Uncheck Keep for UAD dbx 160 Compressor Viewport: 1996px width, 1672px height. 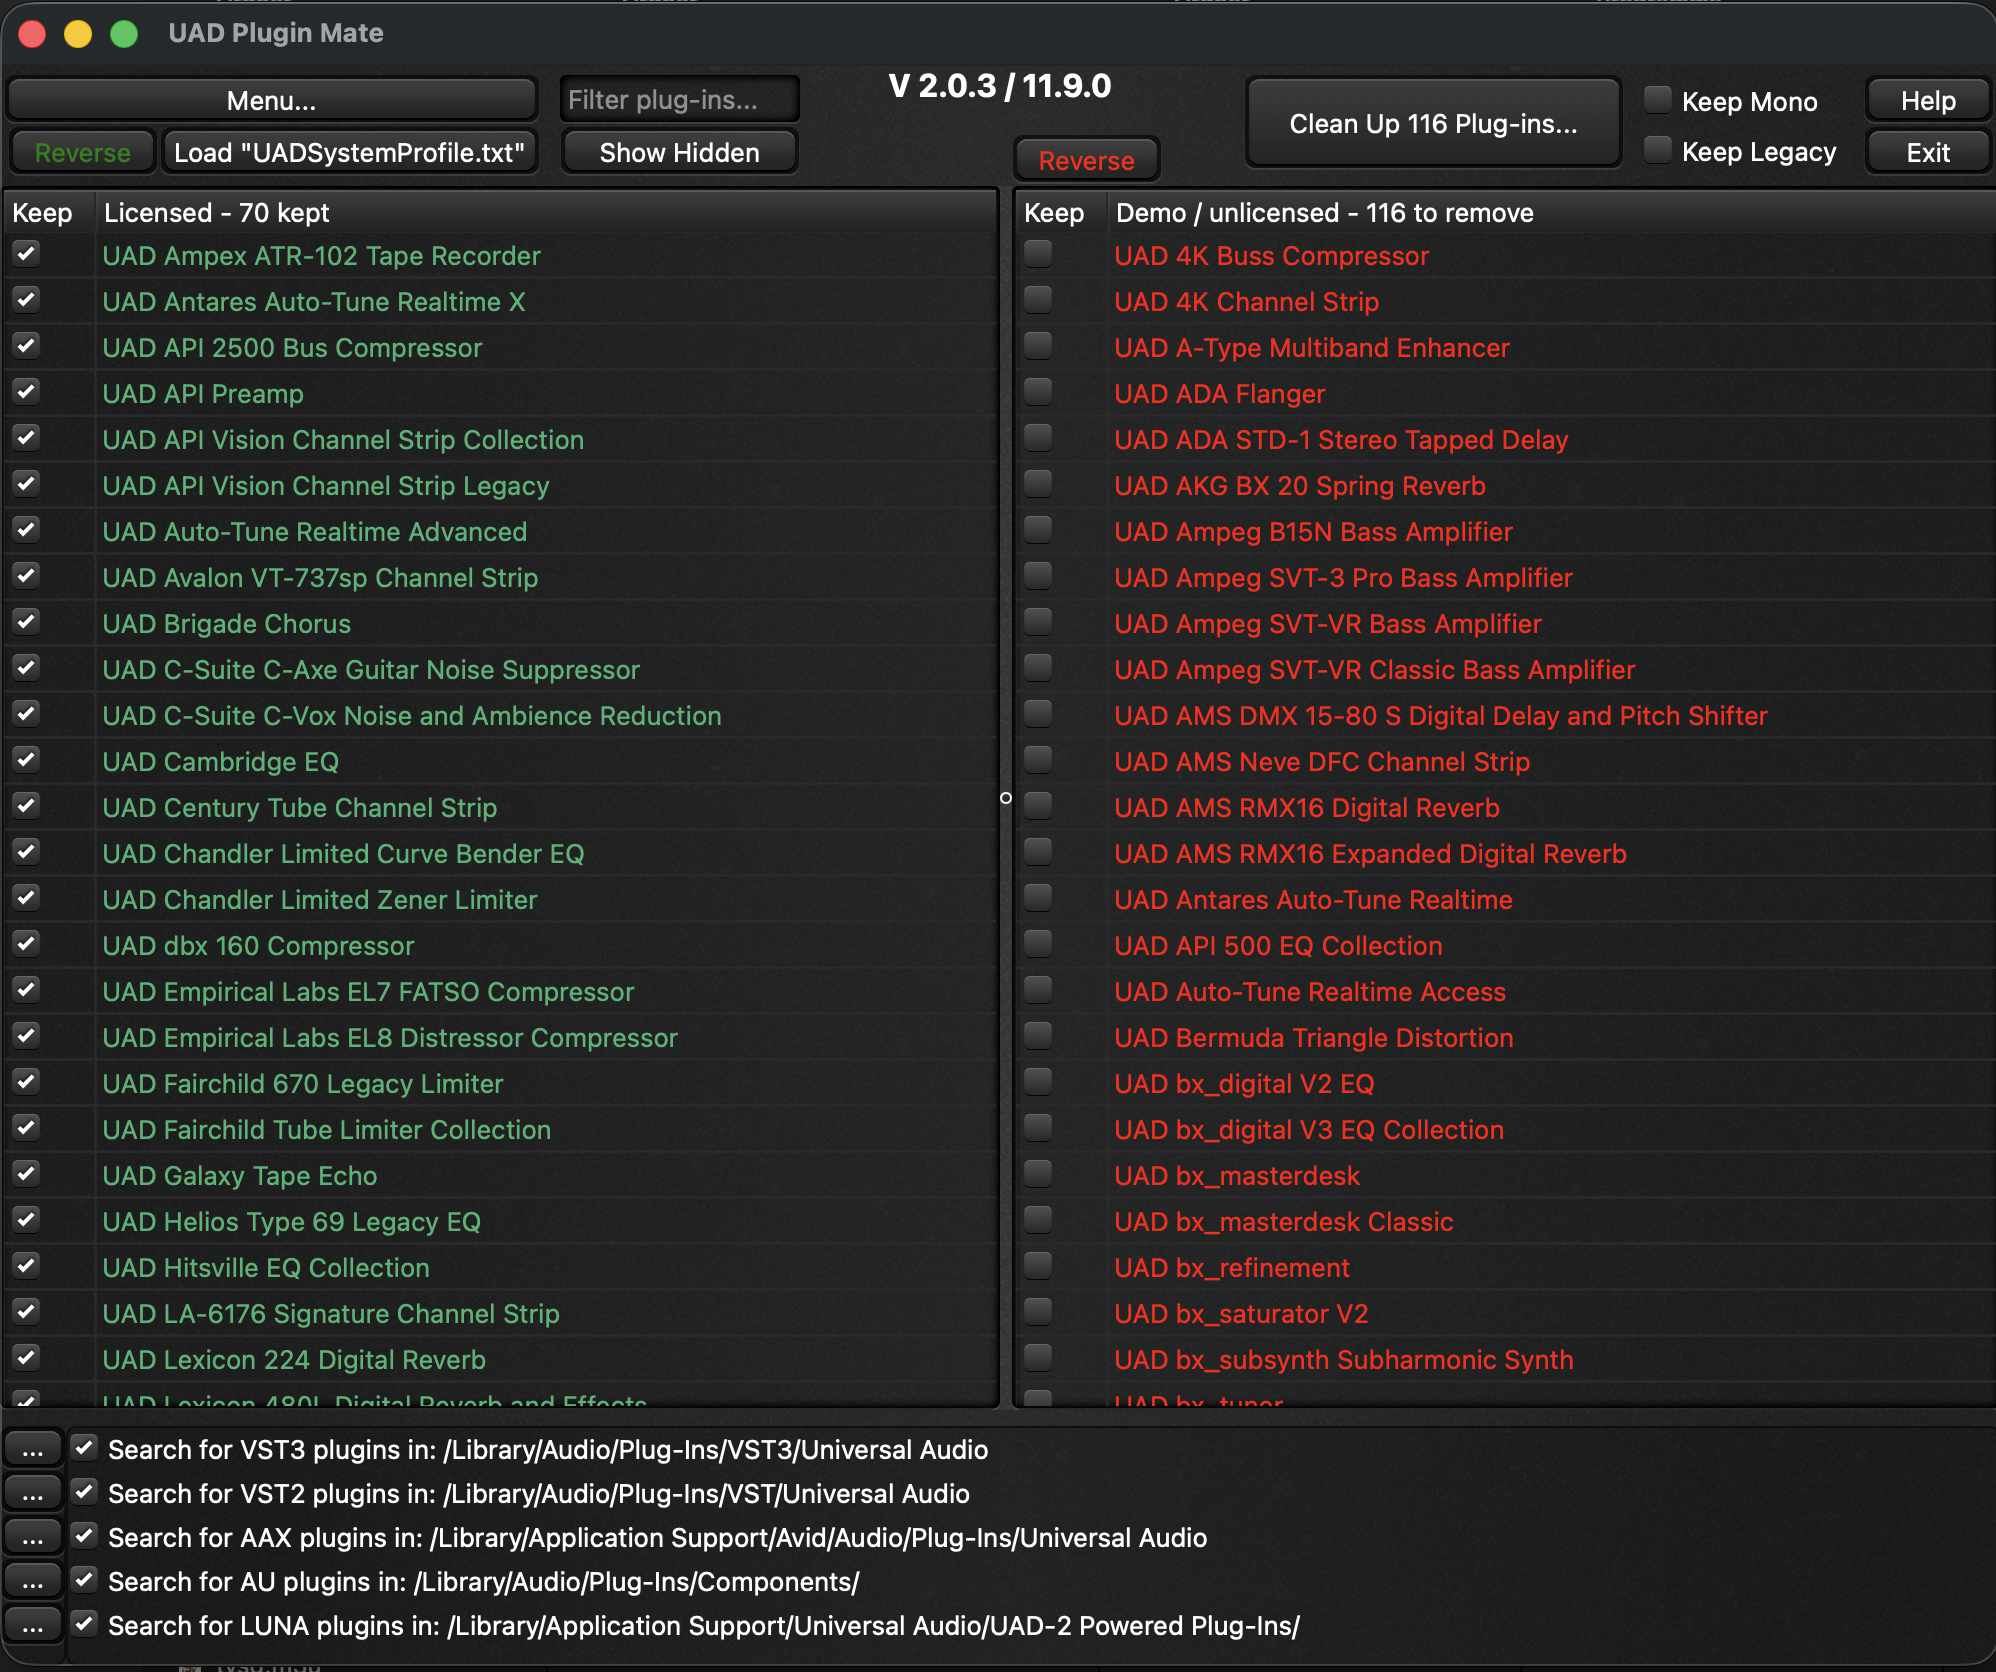coord(27,944)
